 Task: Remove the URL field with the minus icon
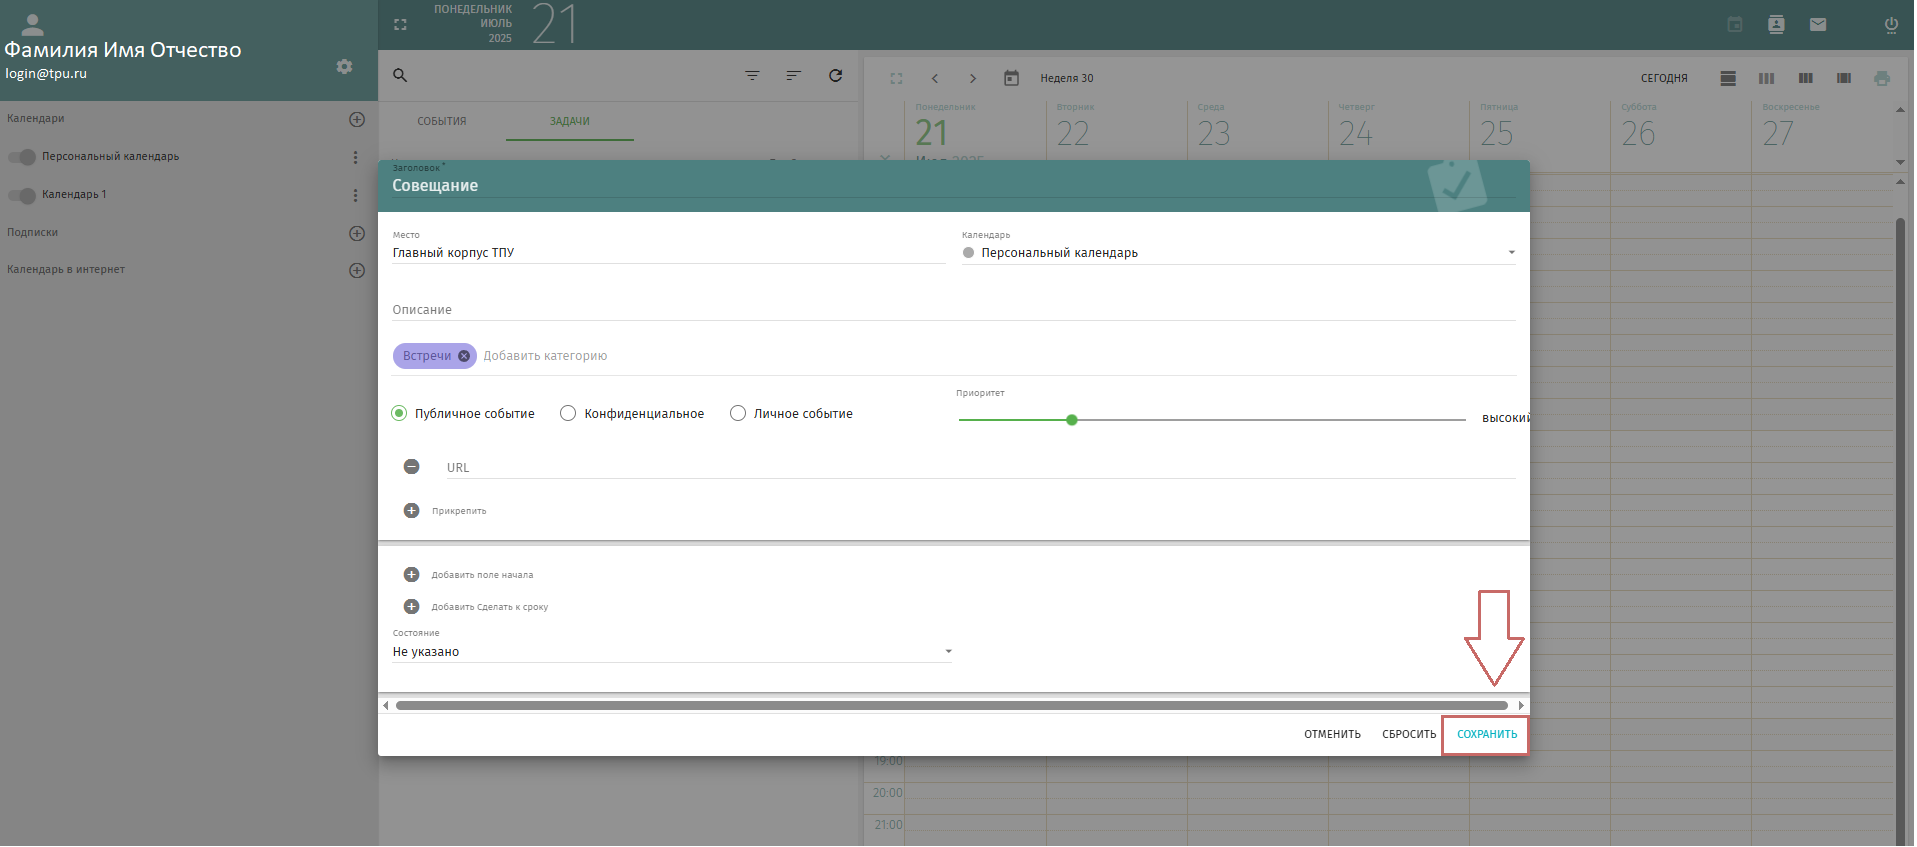point(411,467)
